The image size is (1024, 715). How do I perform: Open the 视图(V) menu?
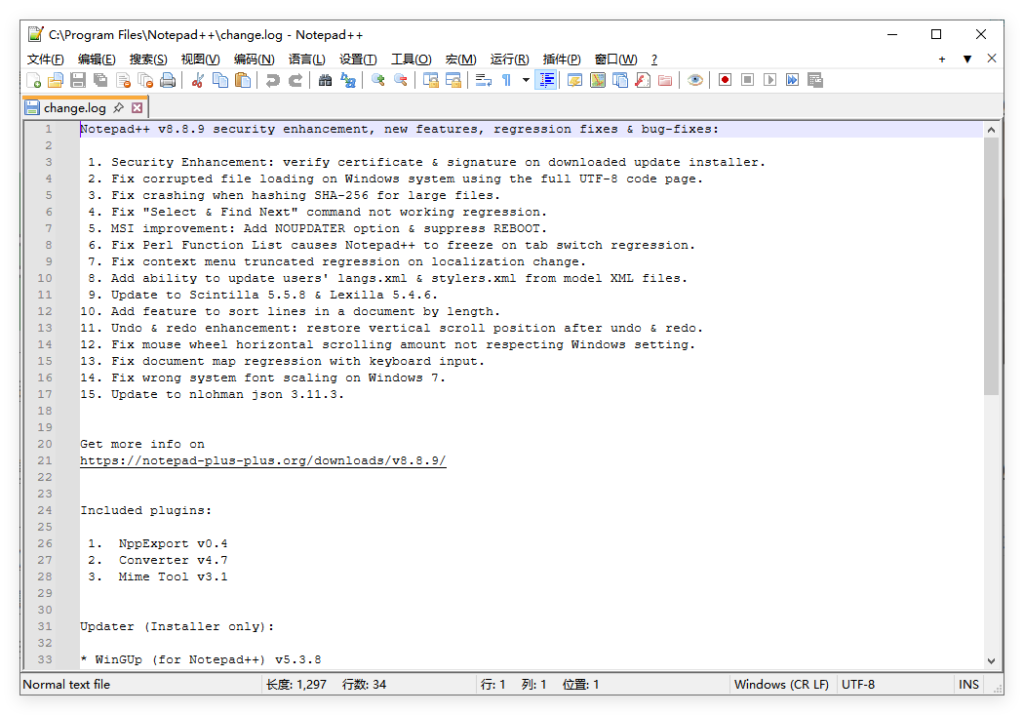pos(200,59)
